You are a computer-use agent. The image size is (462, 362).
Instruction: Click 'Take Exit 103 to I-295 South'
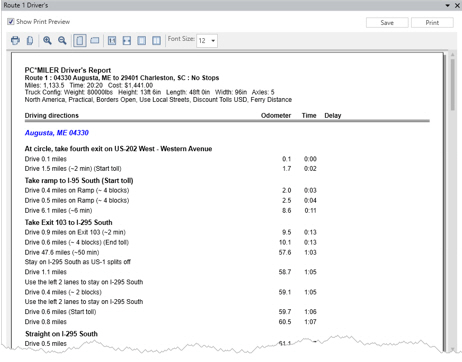click(68, 222)
